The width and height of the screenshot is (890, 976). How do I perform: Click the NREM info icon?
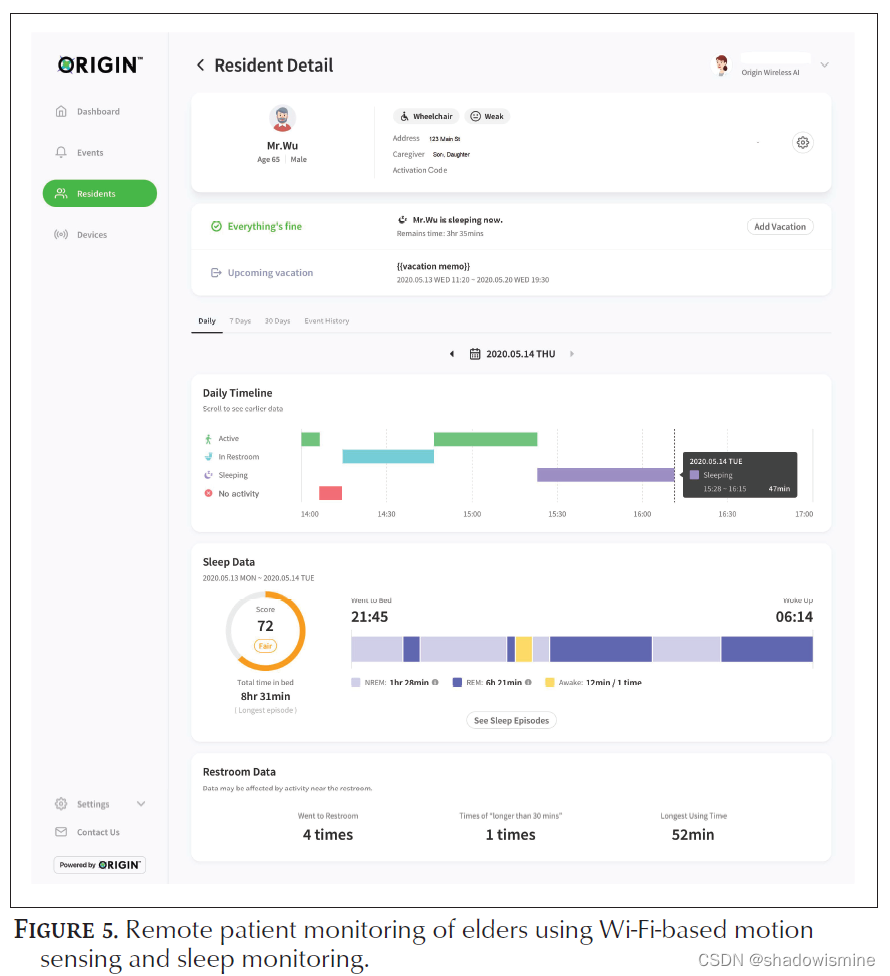point(435,682)
